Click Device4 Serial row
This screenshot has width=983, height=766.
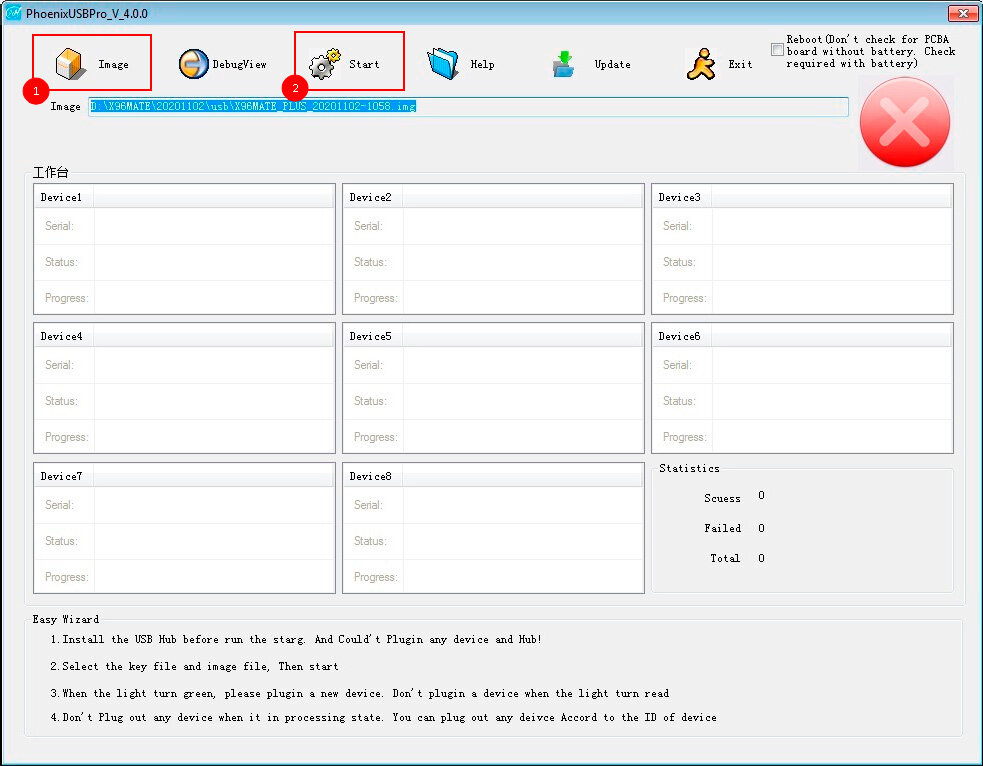point(184,365)
